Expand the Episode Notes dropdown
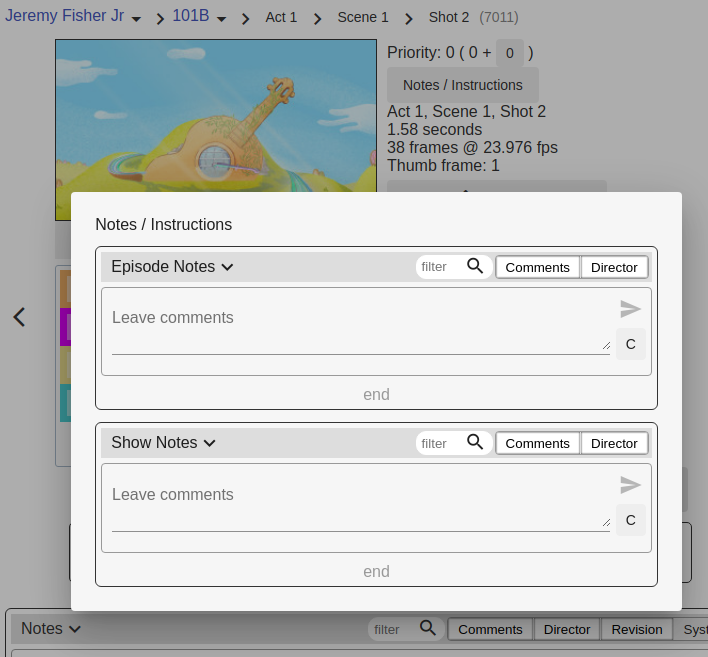The width and height of the screenshot is (708, 657). 172,267
